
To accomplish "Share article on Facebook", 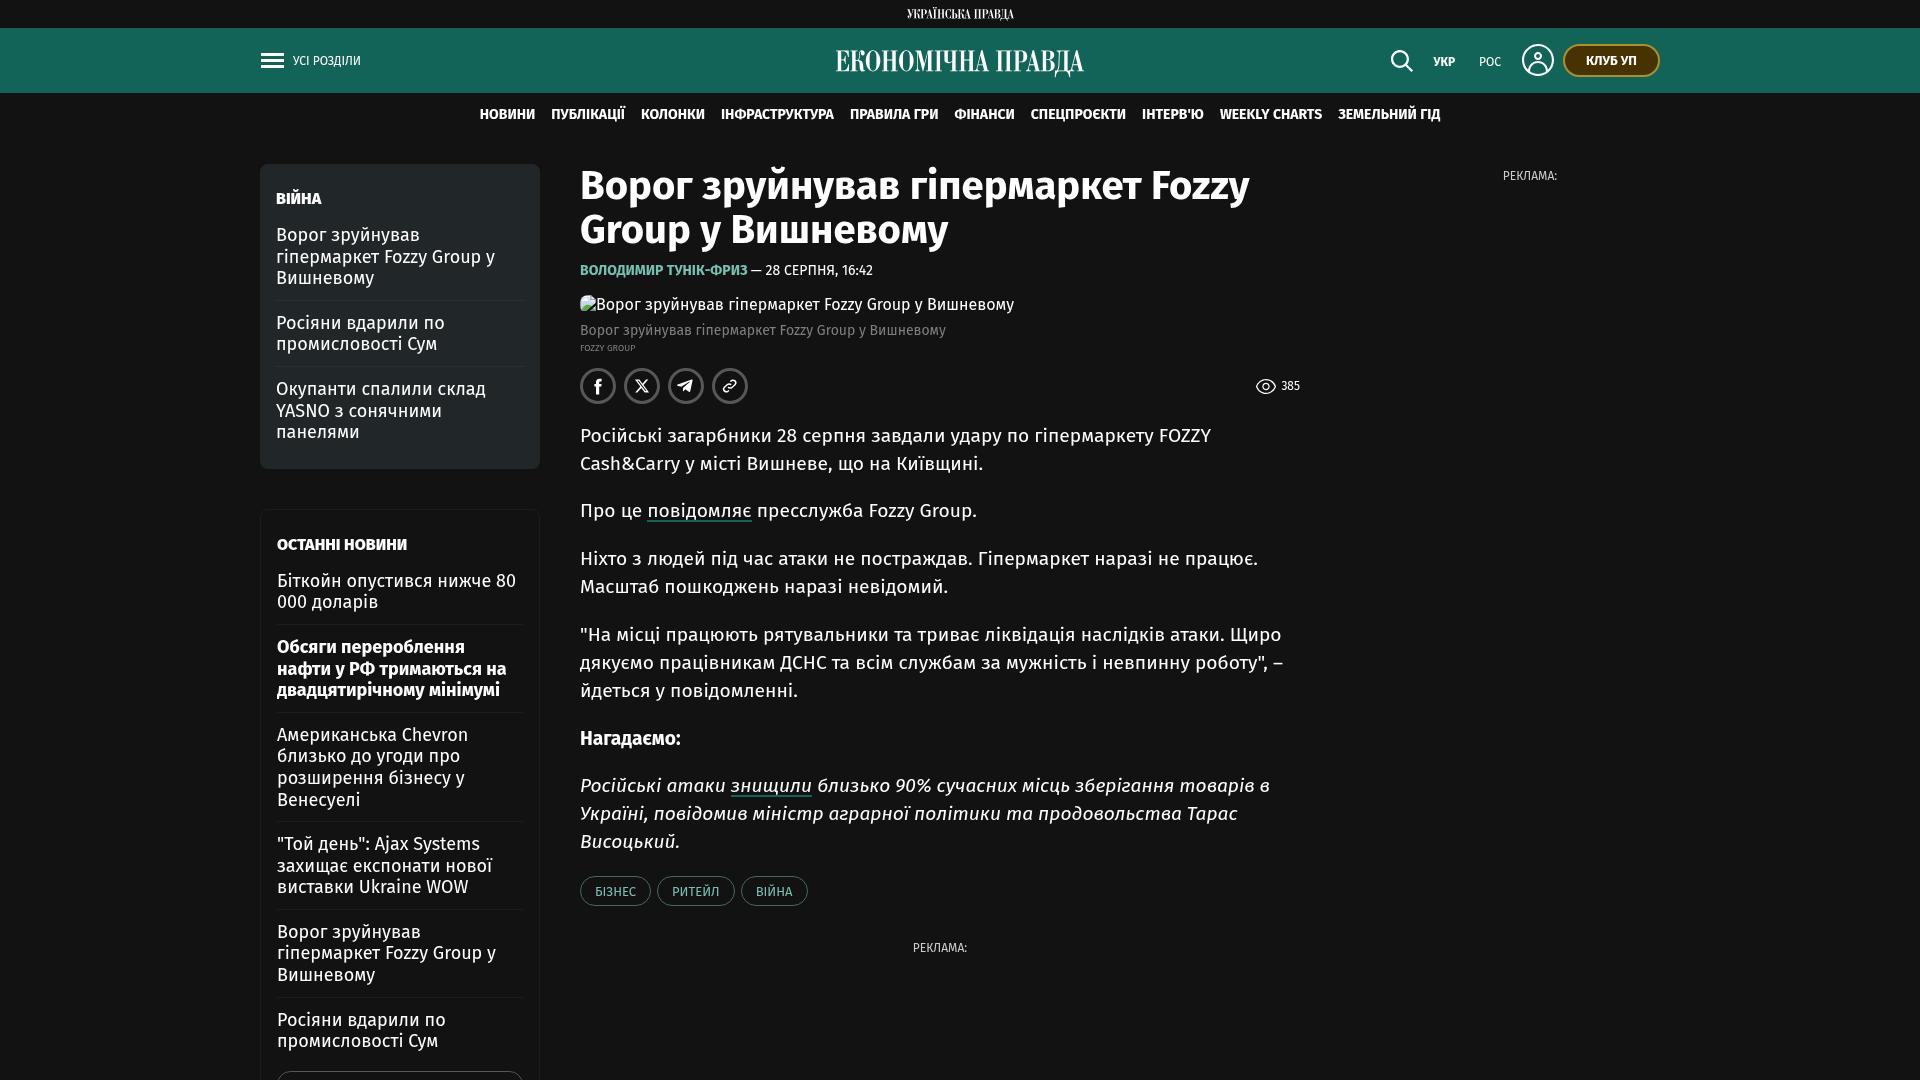I will [x=598, y=386].
